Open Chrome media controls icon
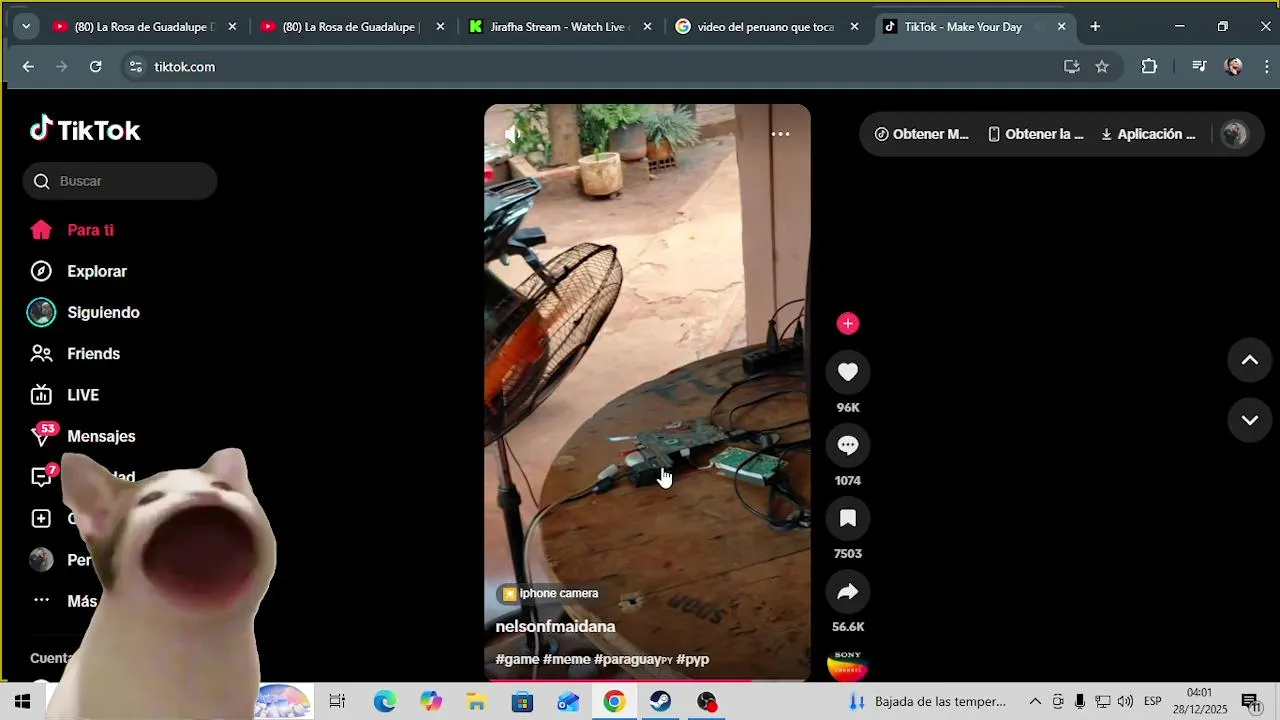The image size is (1280, 720). (1199, 67)
